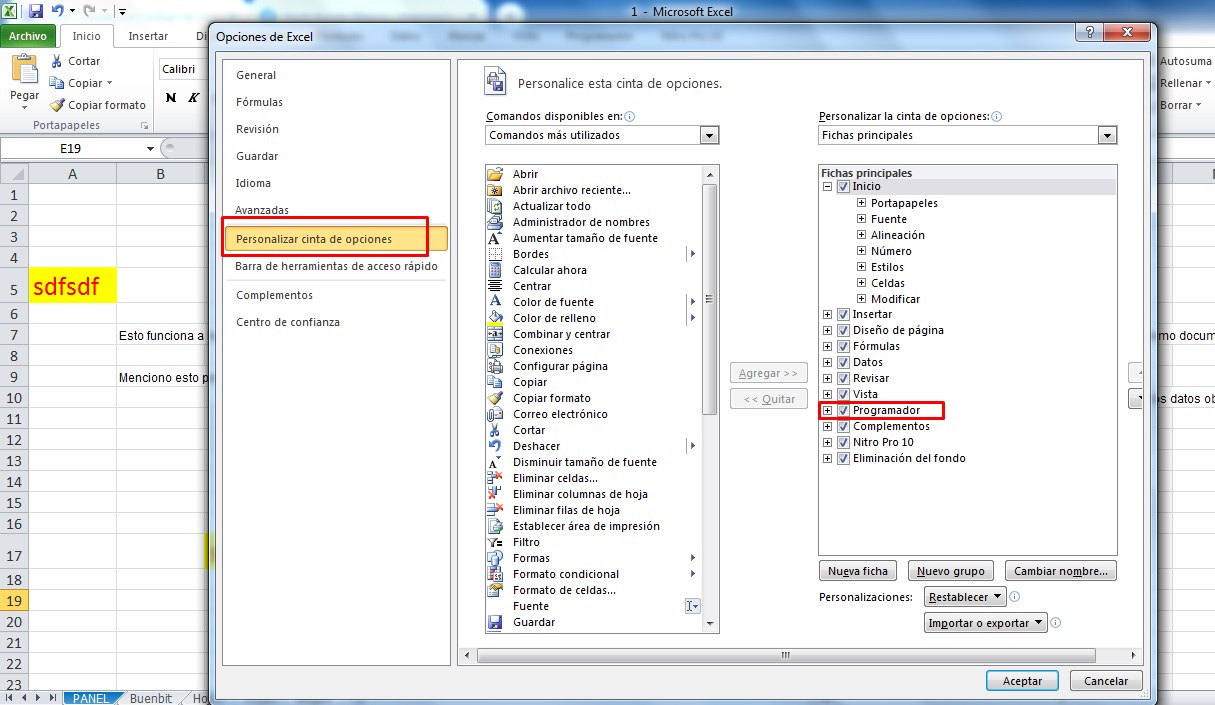Click the Aceptar button
This screenshot has height=705, width=1215.
tap(1021, 681)
